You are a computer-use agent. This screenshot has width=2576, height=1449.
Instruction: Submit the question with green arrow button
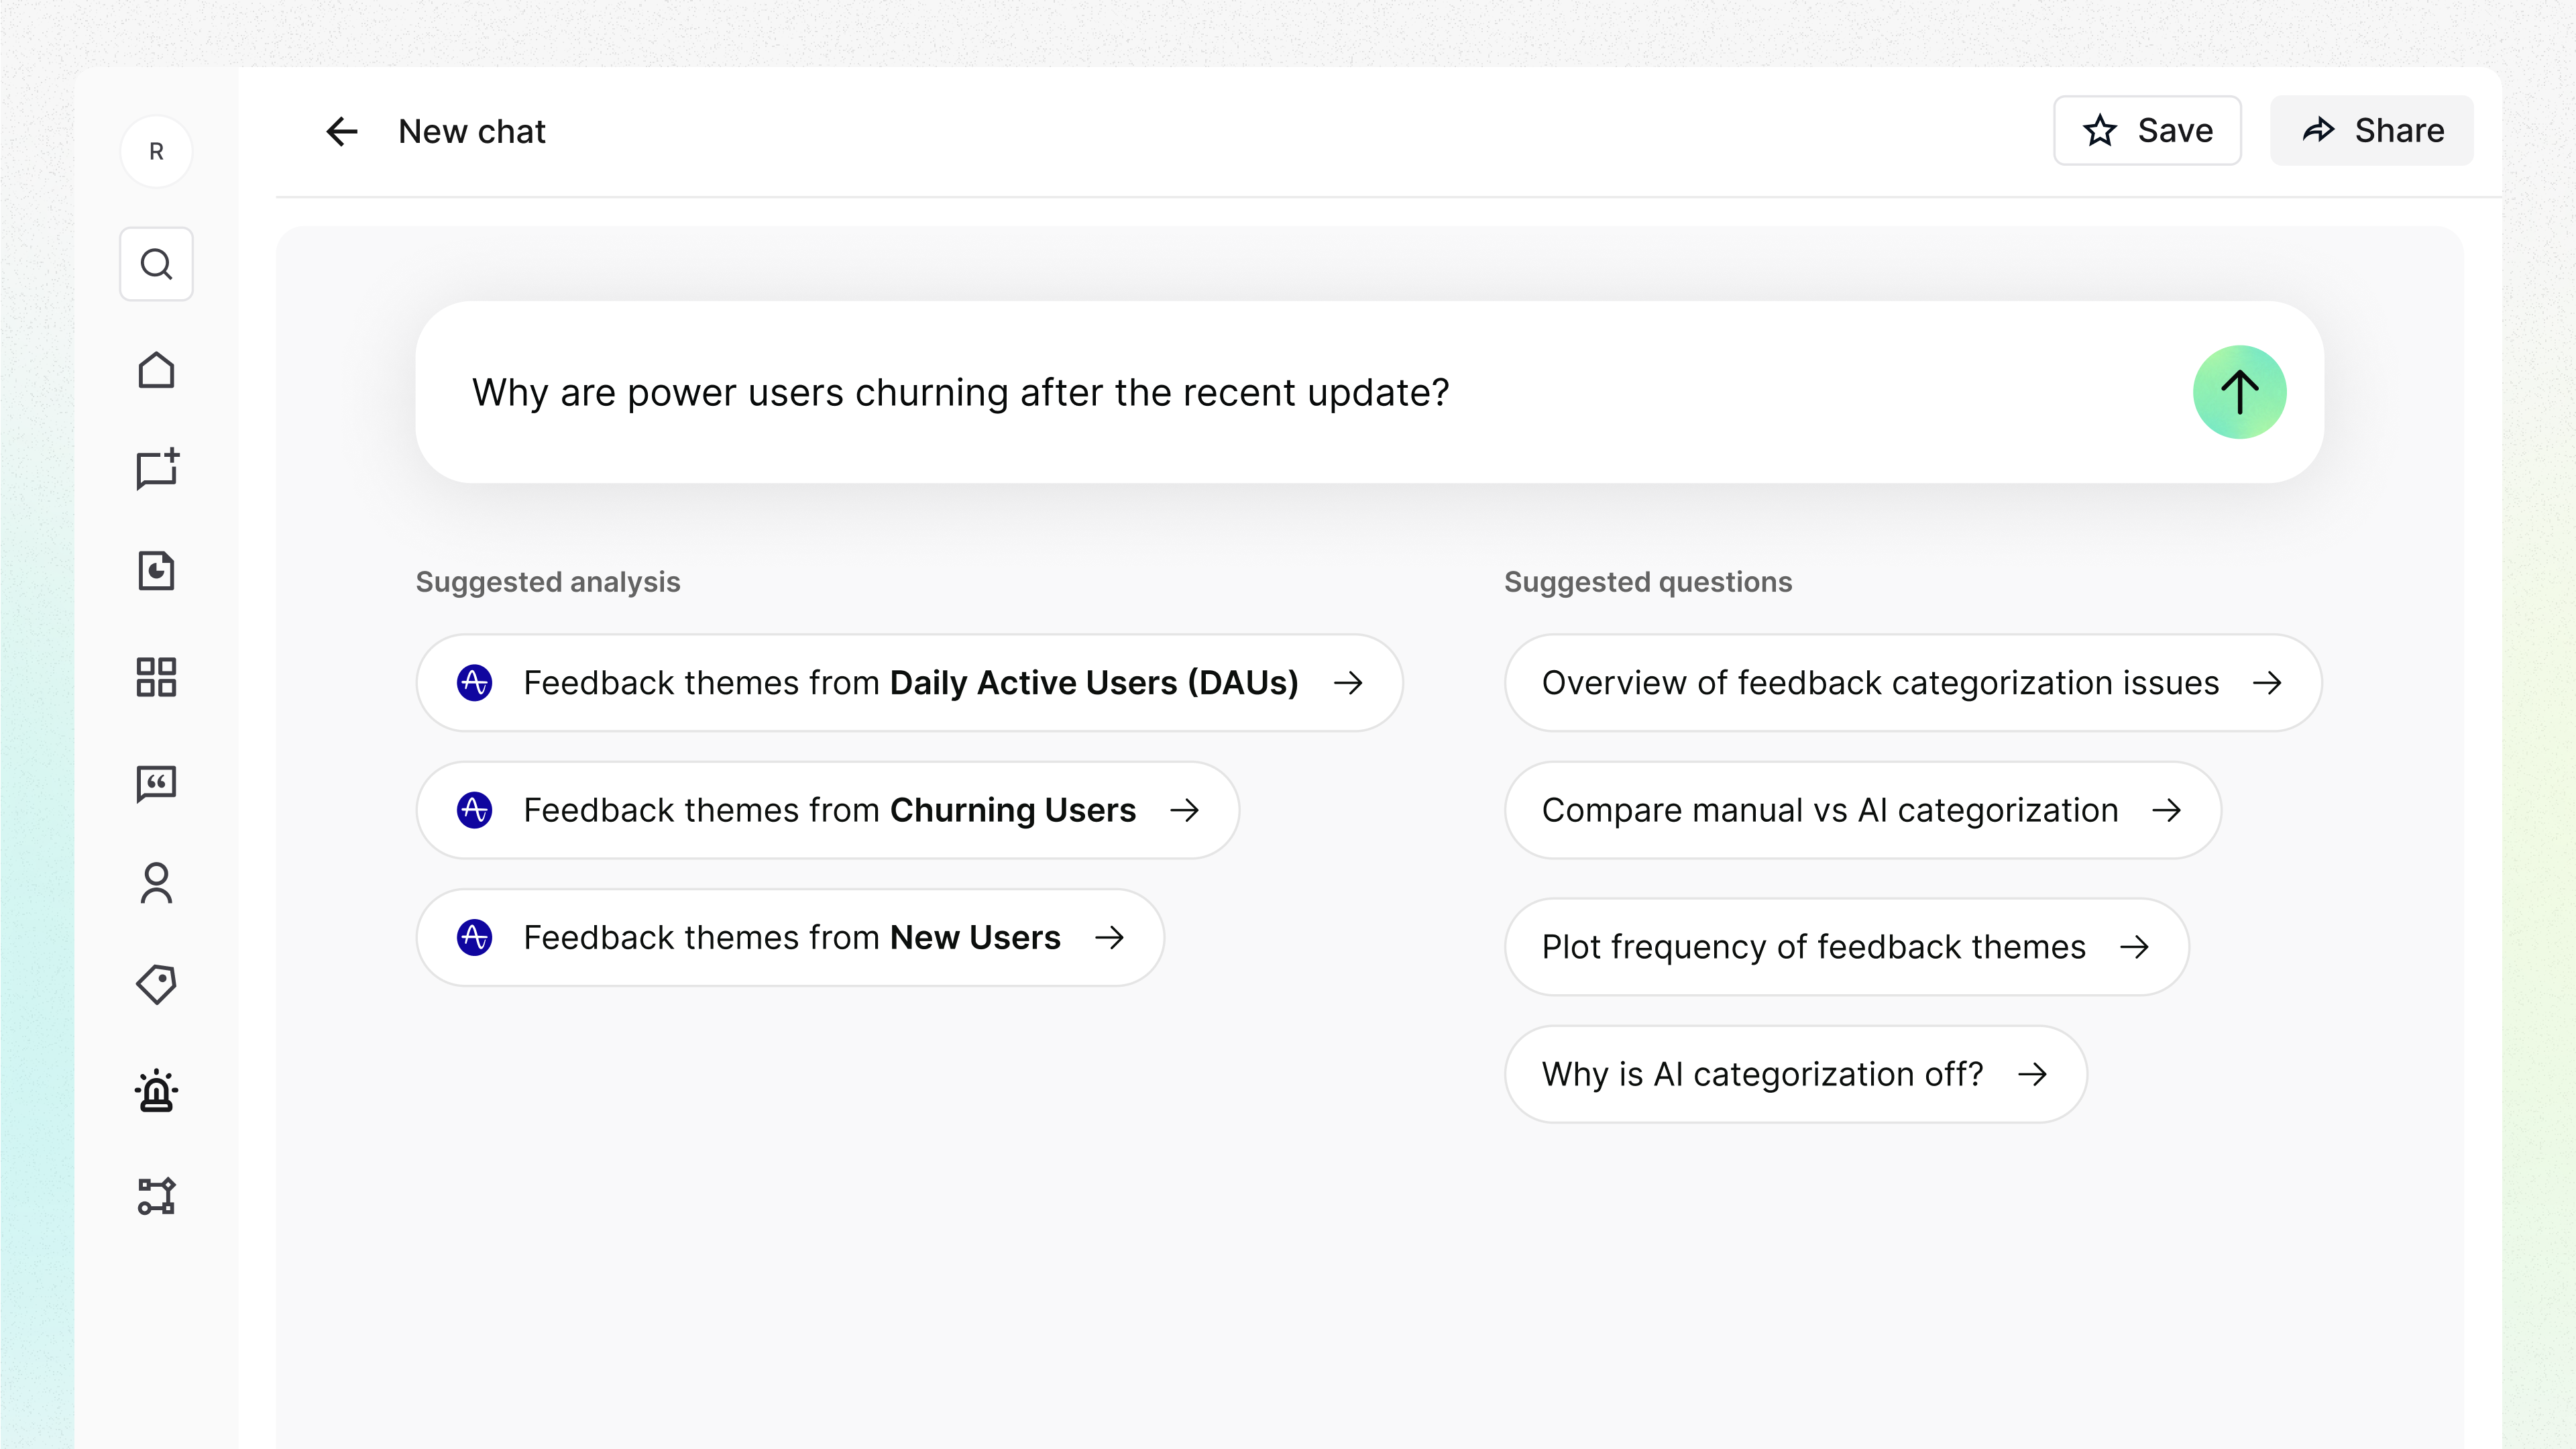coord(2239,392)
